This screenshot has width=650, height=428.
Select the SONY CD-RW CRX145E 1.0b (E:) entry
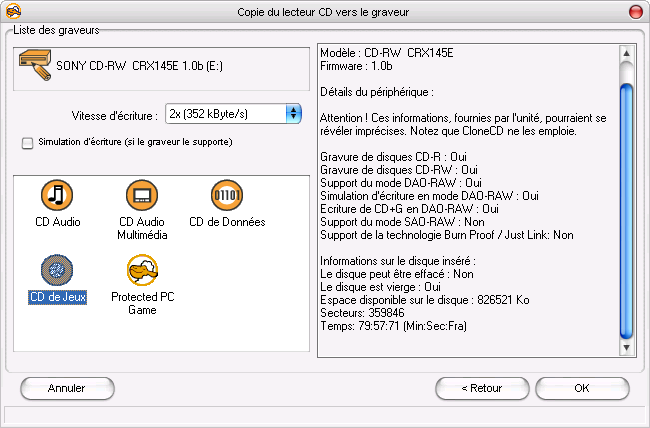(161, 68)
